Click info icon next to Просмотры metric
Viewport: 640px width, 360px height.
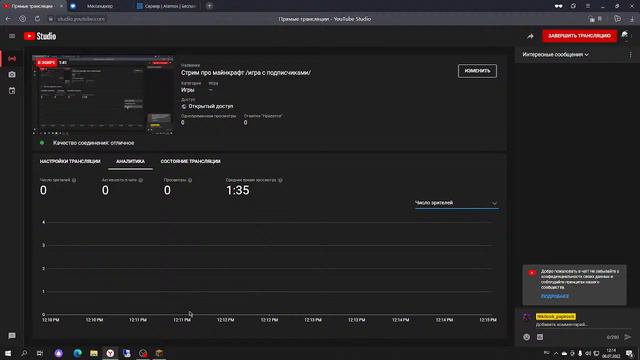point(190,180)
